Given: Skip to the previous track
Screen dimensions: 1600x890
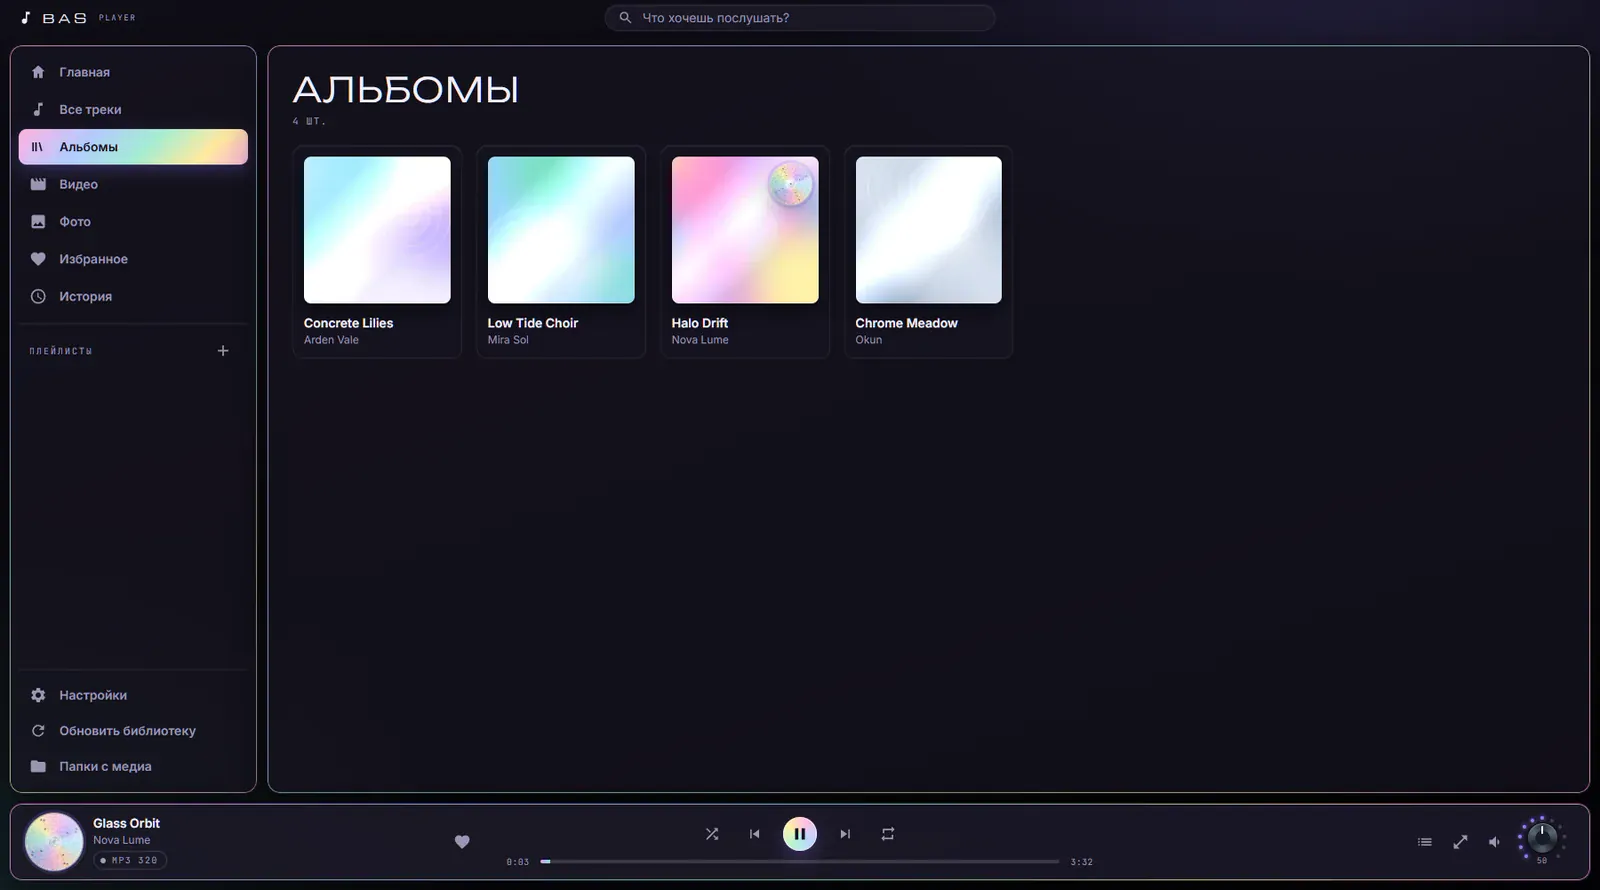Looking at the screenshot, I should (x=755, y=834).
